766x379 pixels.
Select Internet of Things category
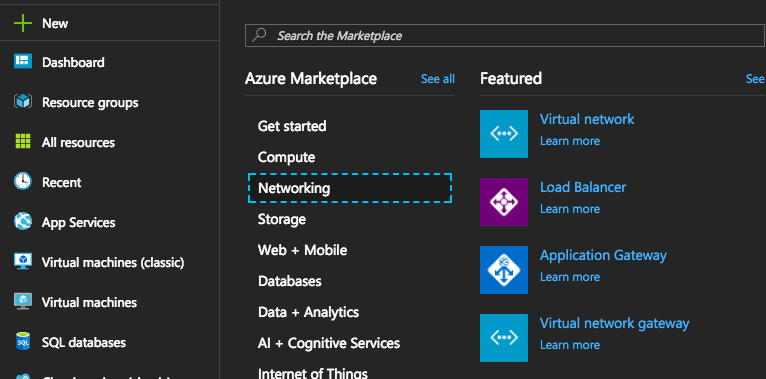(x=313, y=374)
